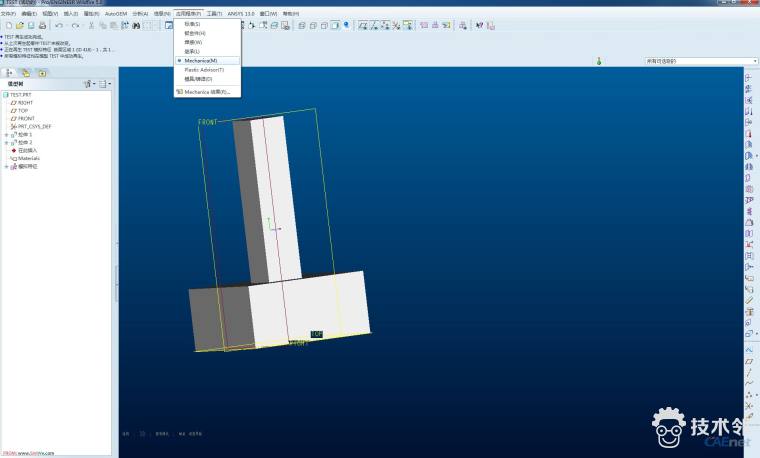Click the green regeneration status light icon
The width and height of the screenshot is (760, 458).
598,61
